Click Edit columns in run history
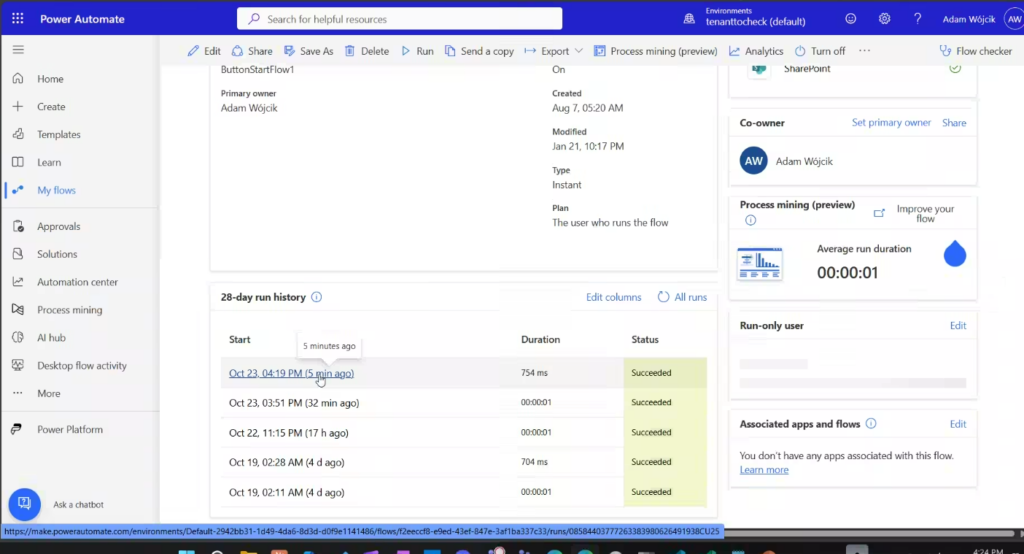Image resolution: width=1024 pixels, height=554 pixels. coord(613,297)
